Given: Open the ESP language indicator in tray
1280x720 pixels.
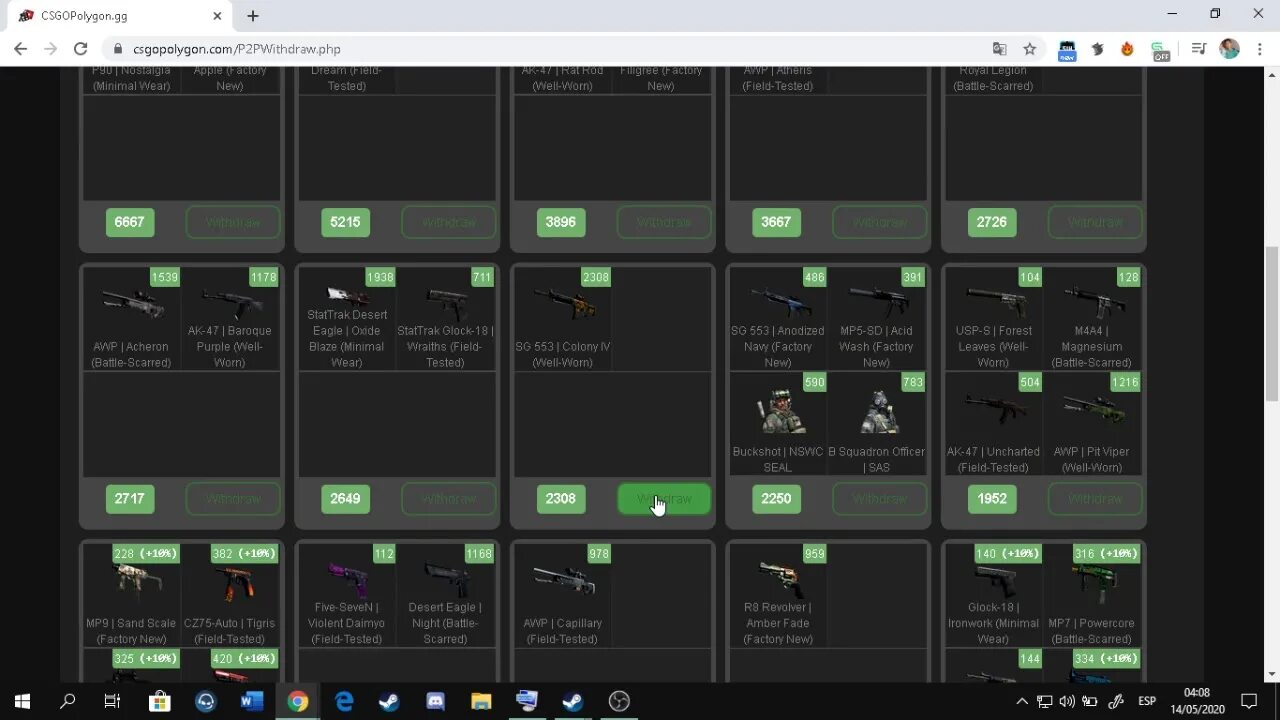Looking at the screenshot, I should 1147,701.
